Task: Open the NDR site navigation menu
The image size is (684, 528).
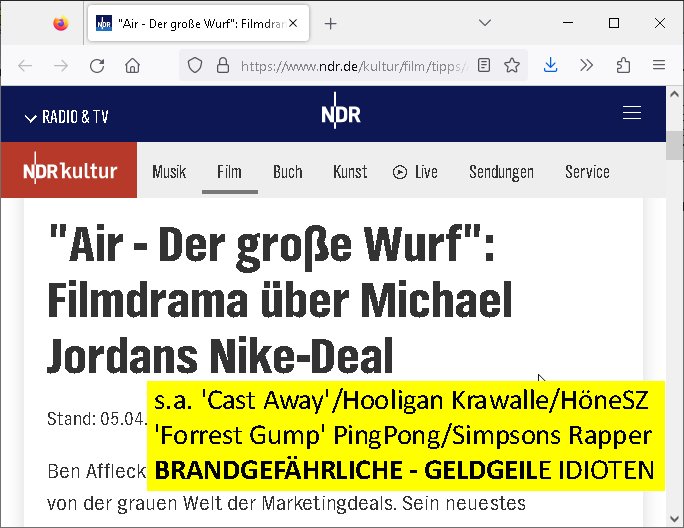Action: (632, 113)
